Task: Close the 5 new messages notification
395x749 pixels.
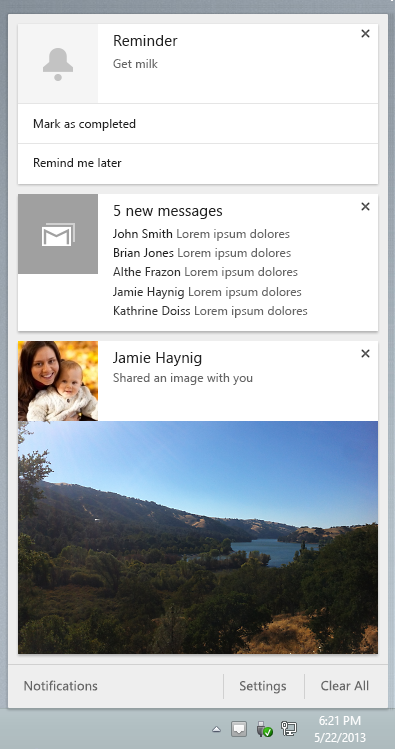Action: tap(365, 206)
